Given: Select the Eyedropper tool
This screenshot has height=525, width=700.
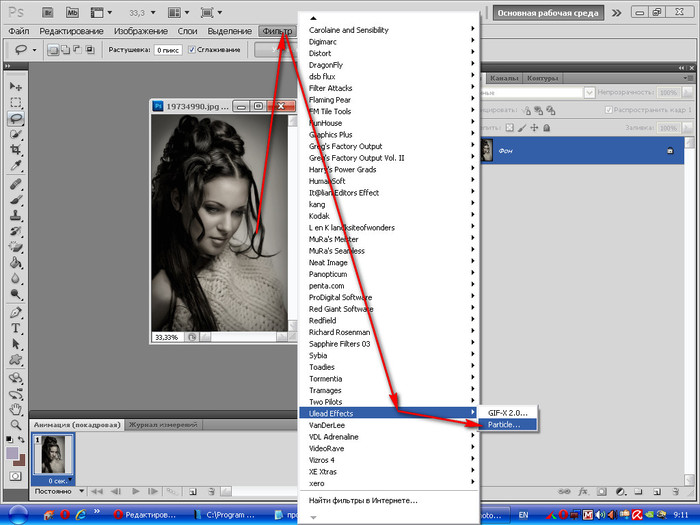Looking at the screenshot, I should [16, 166].
